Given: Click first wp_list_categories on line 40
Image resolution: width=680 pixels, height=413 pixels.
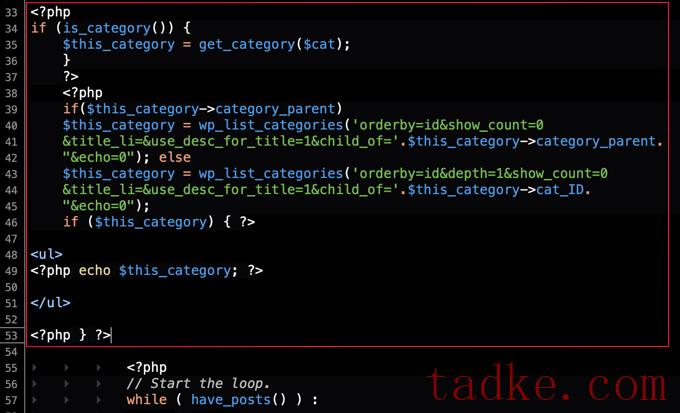Looking at the screenshot, I should (x=271, y=126).
